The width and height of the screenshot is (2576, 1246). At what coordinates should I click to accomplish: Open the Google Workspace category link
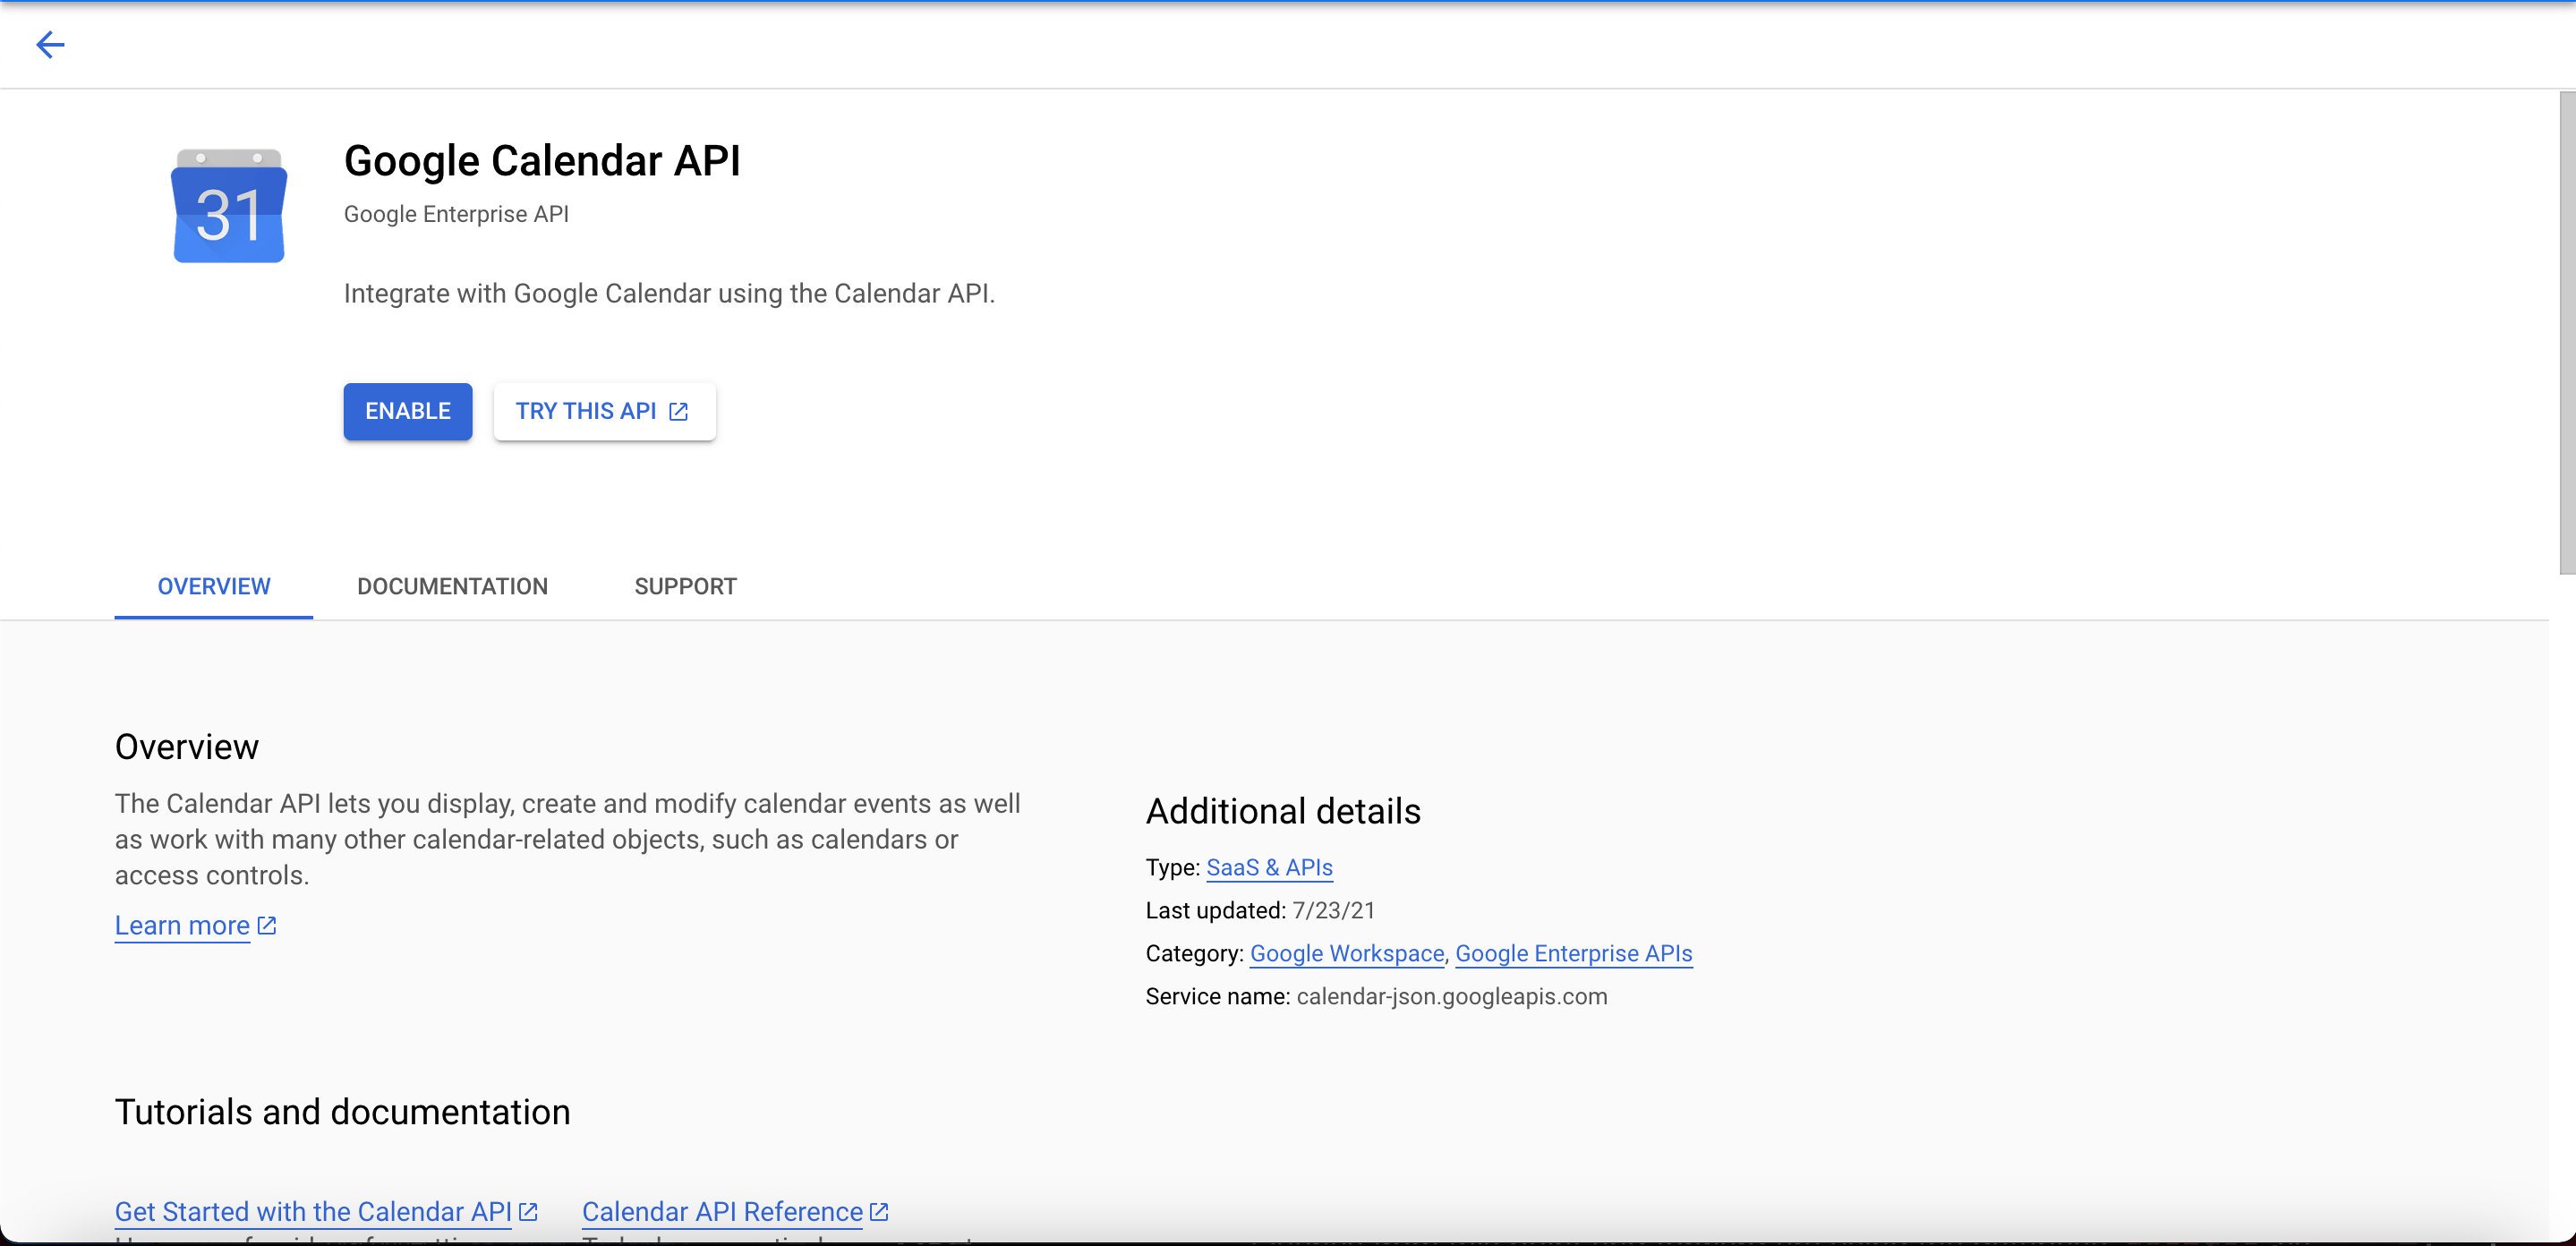coord(1346,953)
